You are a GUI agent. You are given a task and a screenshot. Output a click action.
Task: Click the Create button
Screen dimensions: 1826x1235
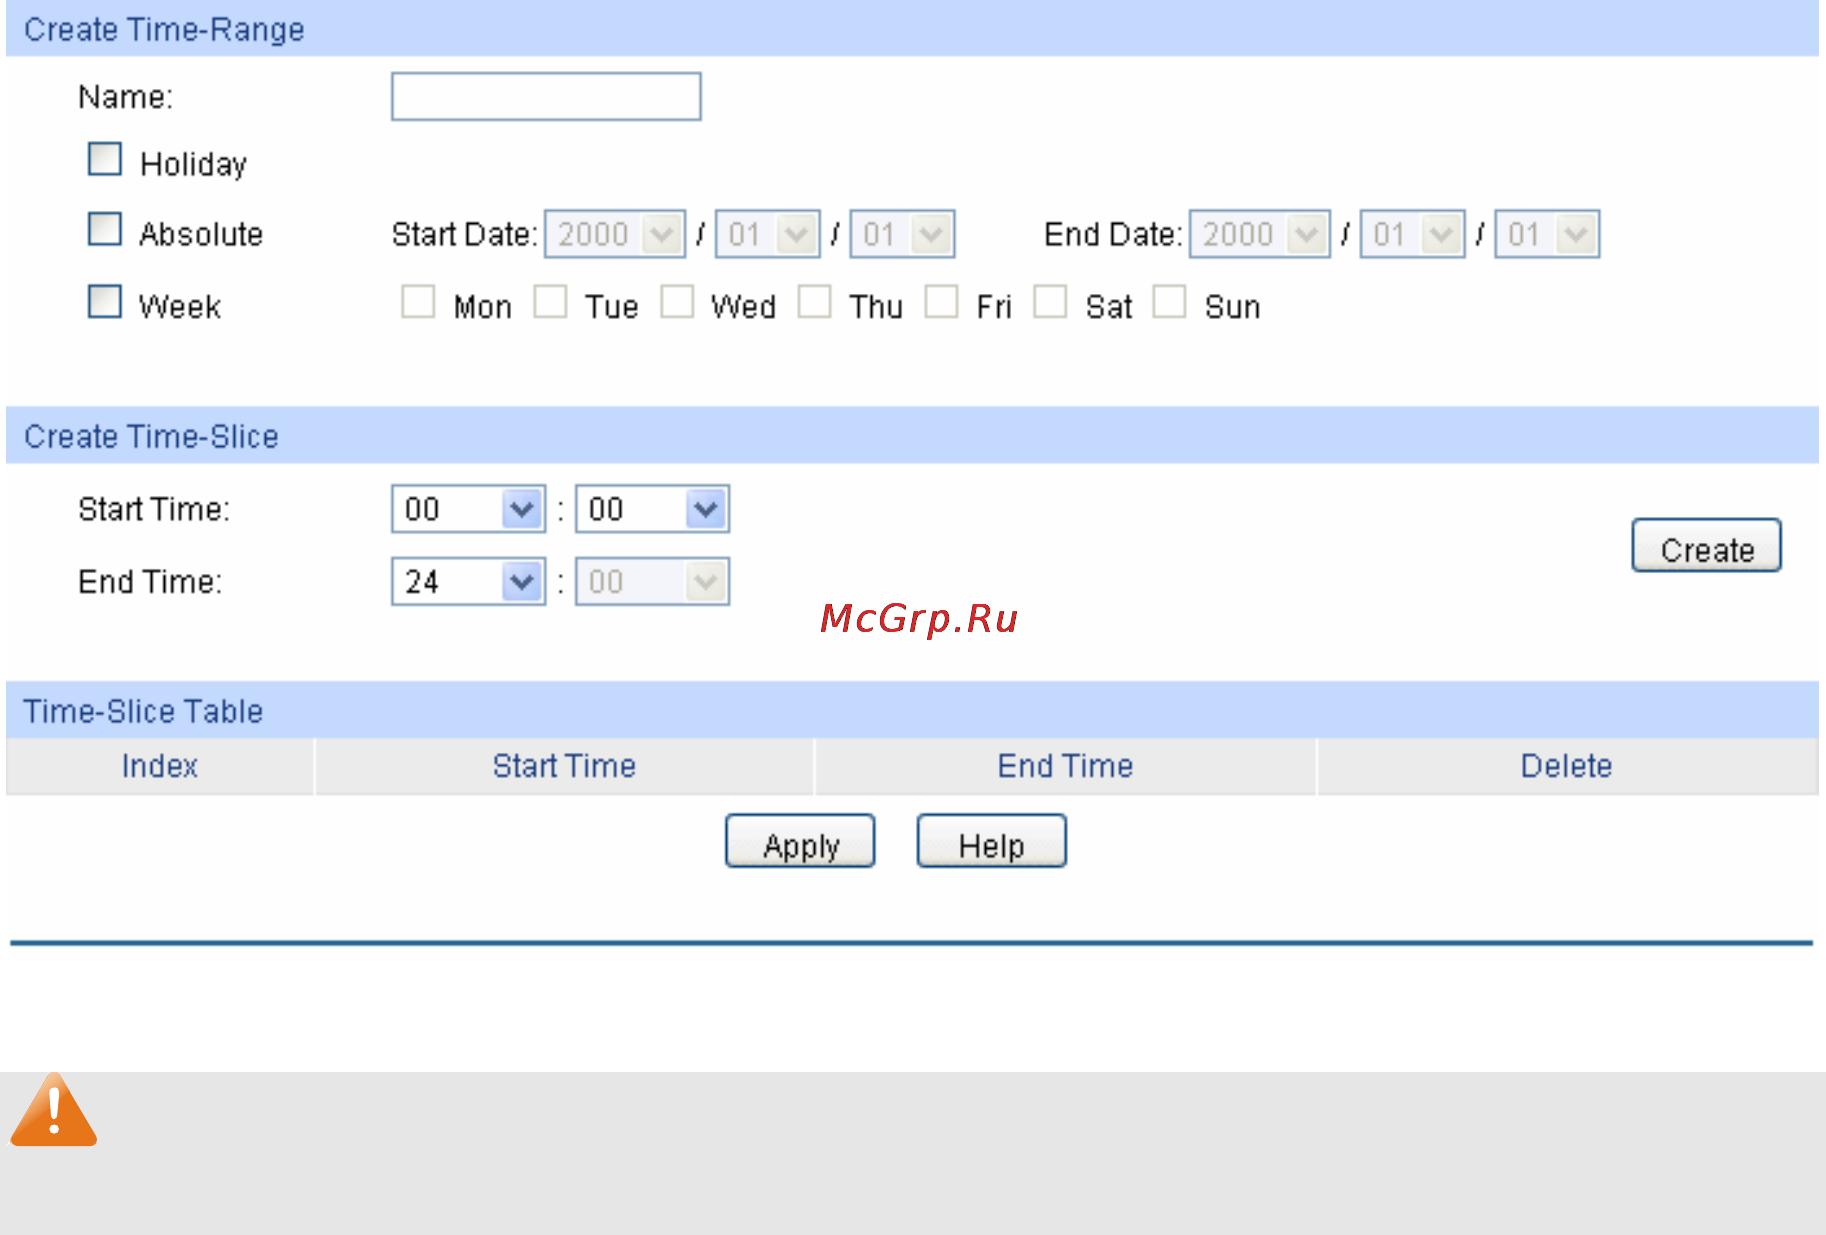1707,546
